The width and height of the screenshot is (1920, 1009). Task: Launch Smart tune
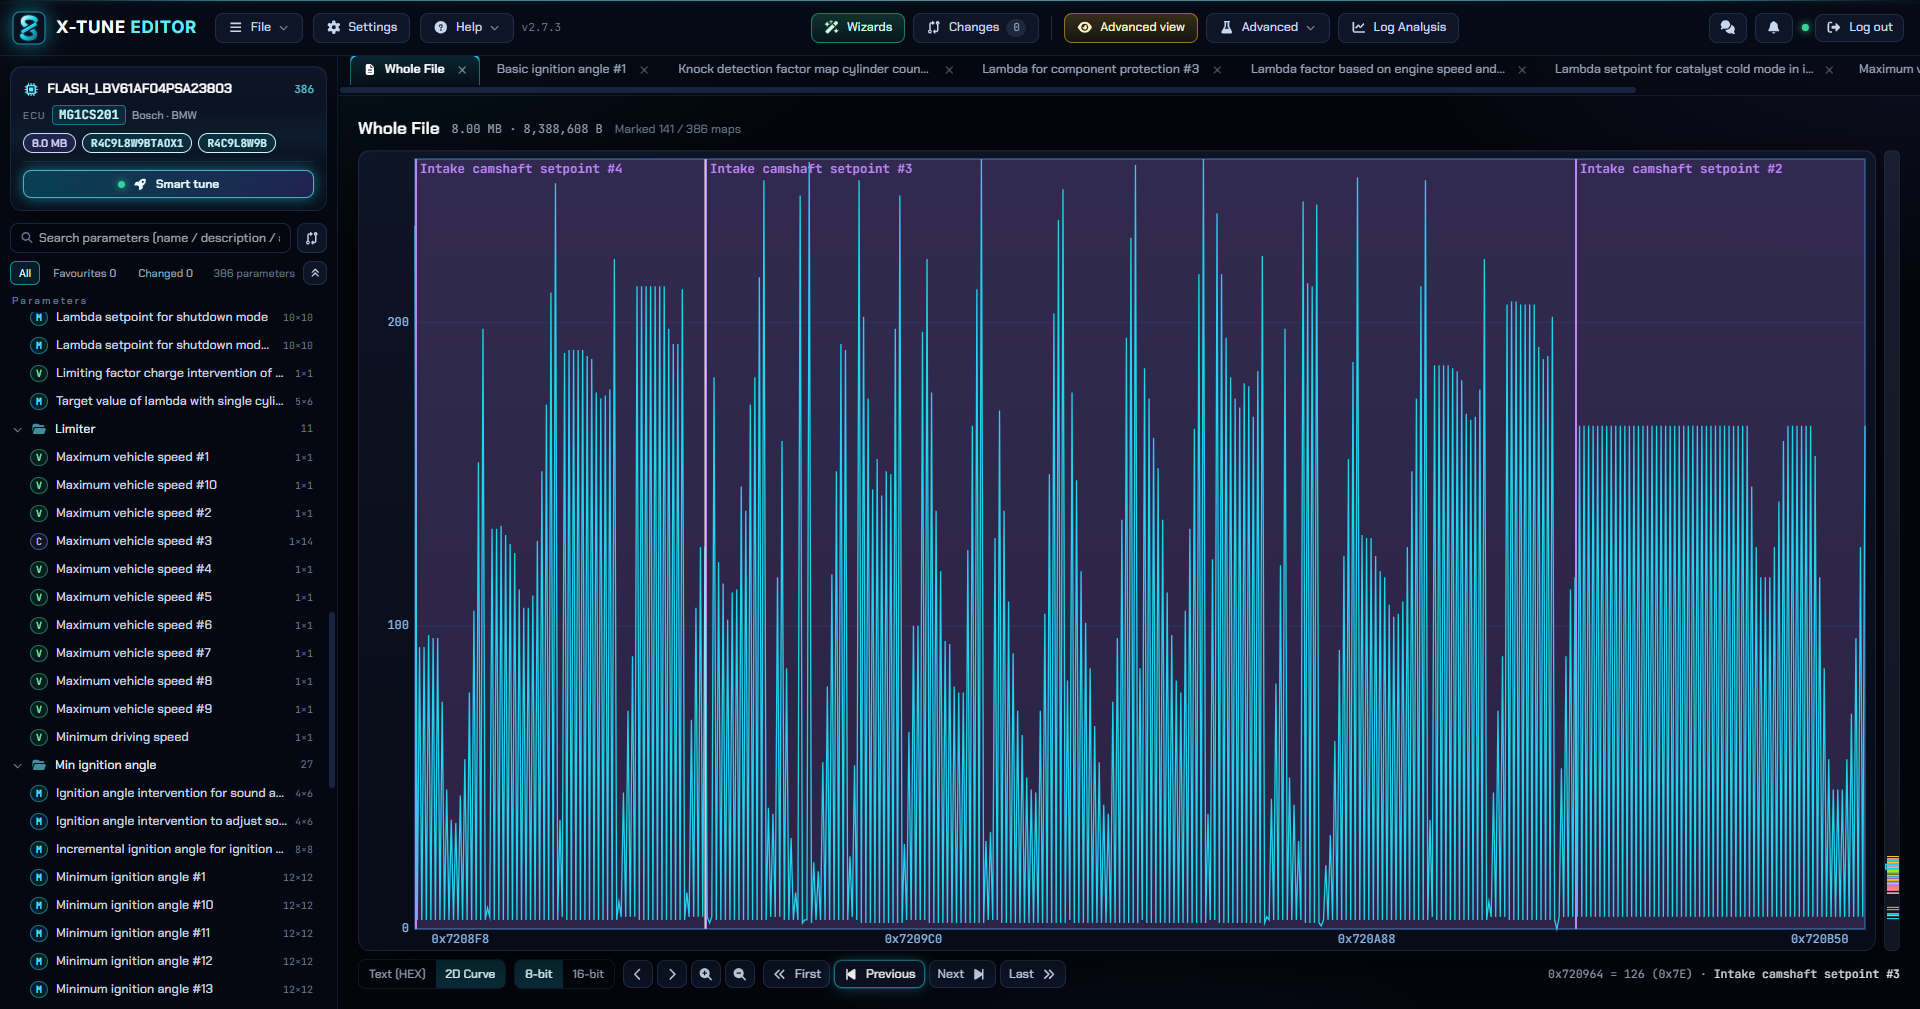pos(168,184)
